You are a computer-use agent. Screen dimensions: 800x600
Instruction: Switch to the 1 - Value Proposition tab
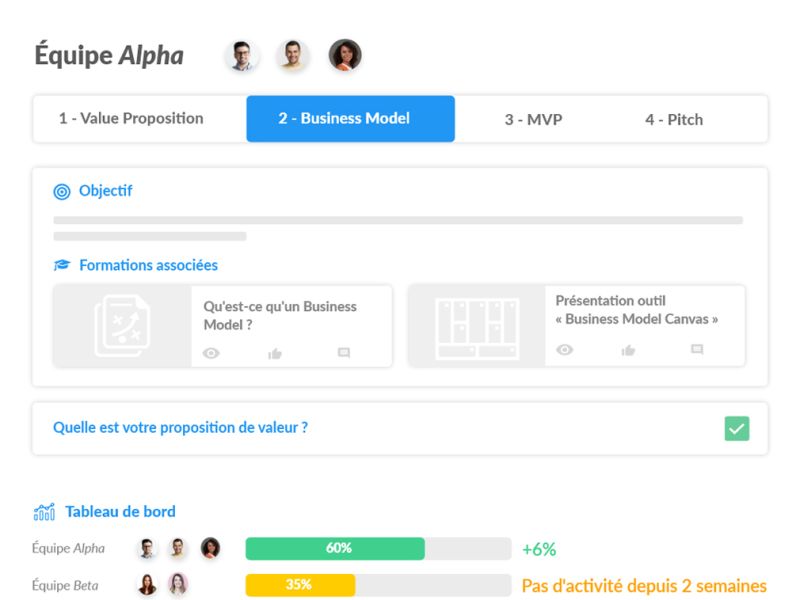(131, 119)
